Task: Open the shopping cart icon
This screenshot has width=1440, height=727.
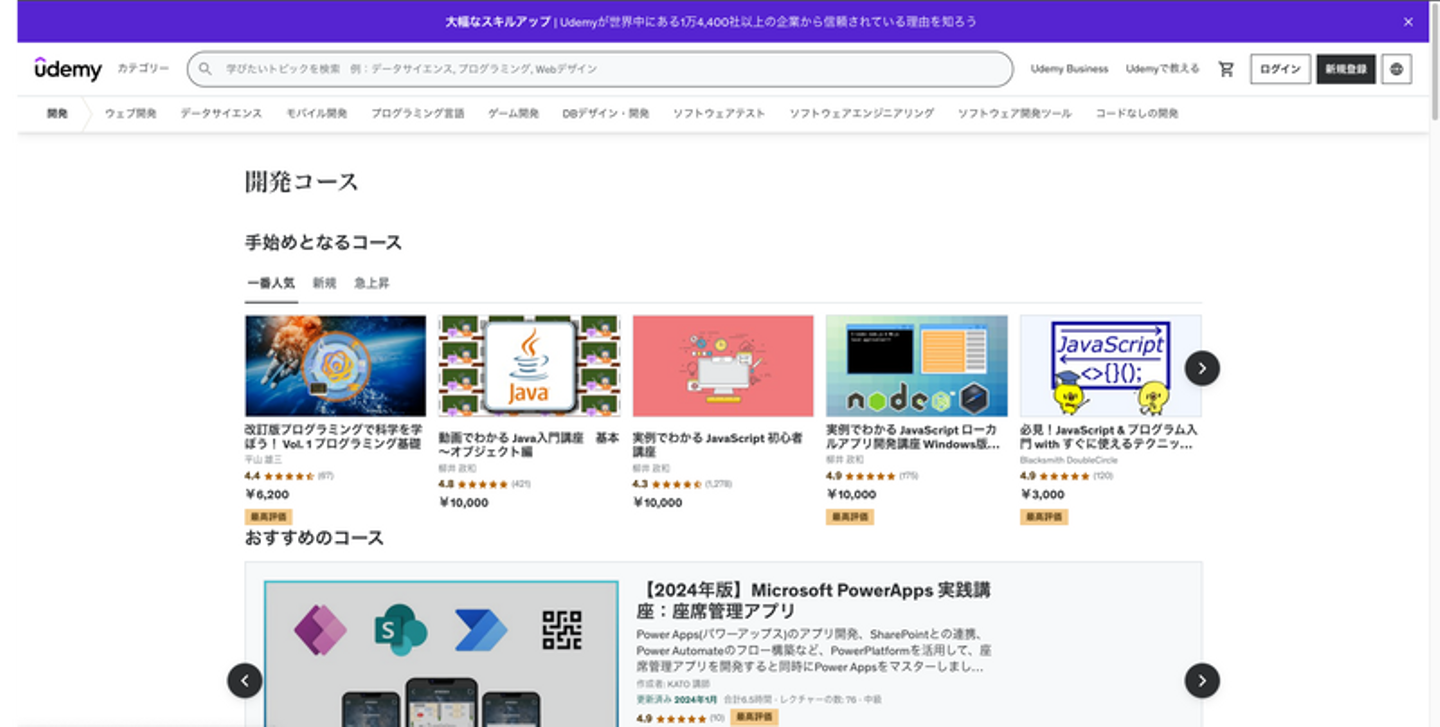Action: [1226, 69]
